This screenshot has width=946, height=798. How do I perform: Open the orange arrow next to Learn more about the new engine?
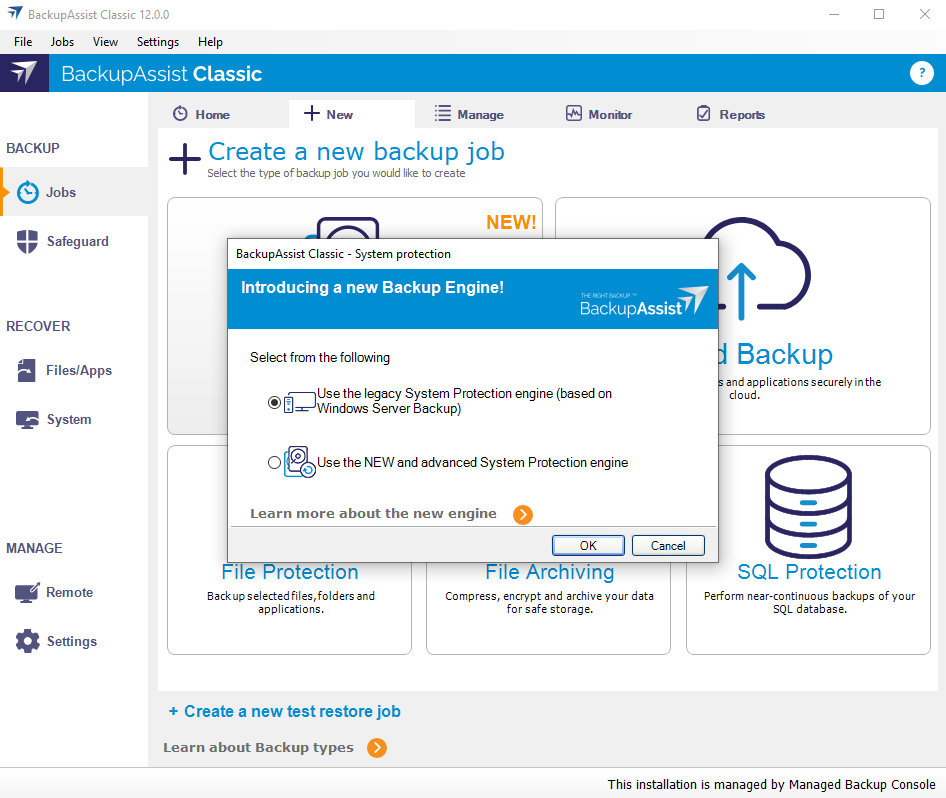pos(522,515)
